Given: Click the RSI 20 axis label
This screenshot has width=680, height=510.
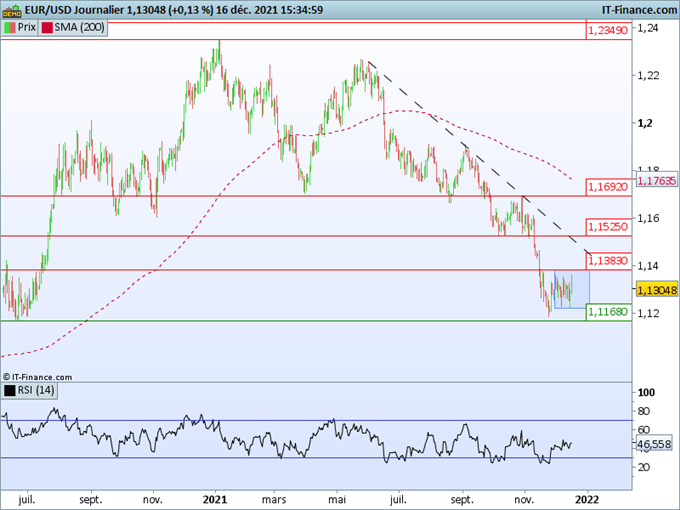Looking at the screenshot, I should point(644,467).
